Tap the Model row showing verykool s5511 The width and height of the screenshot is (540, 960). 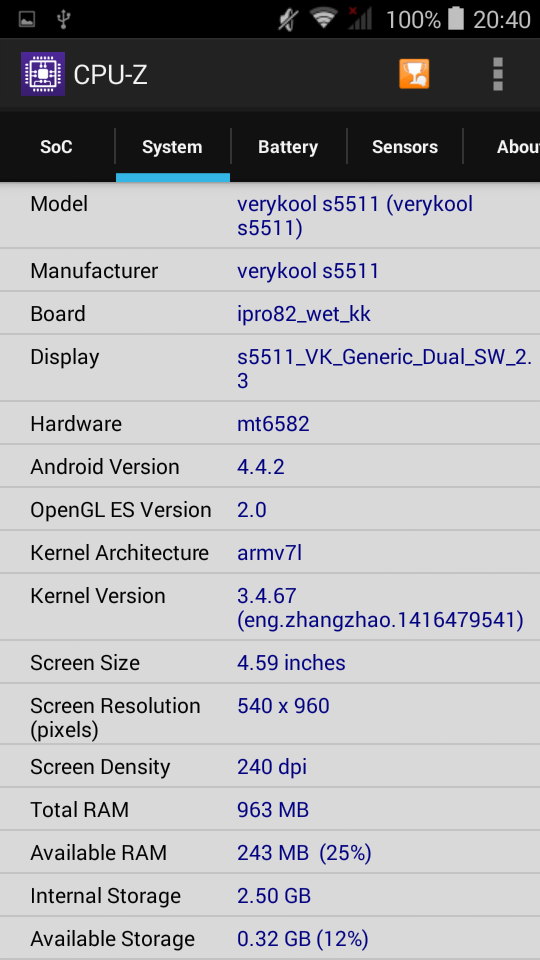point(270,216)
